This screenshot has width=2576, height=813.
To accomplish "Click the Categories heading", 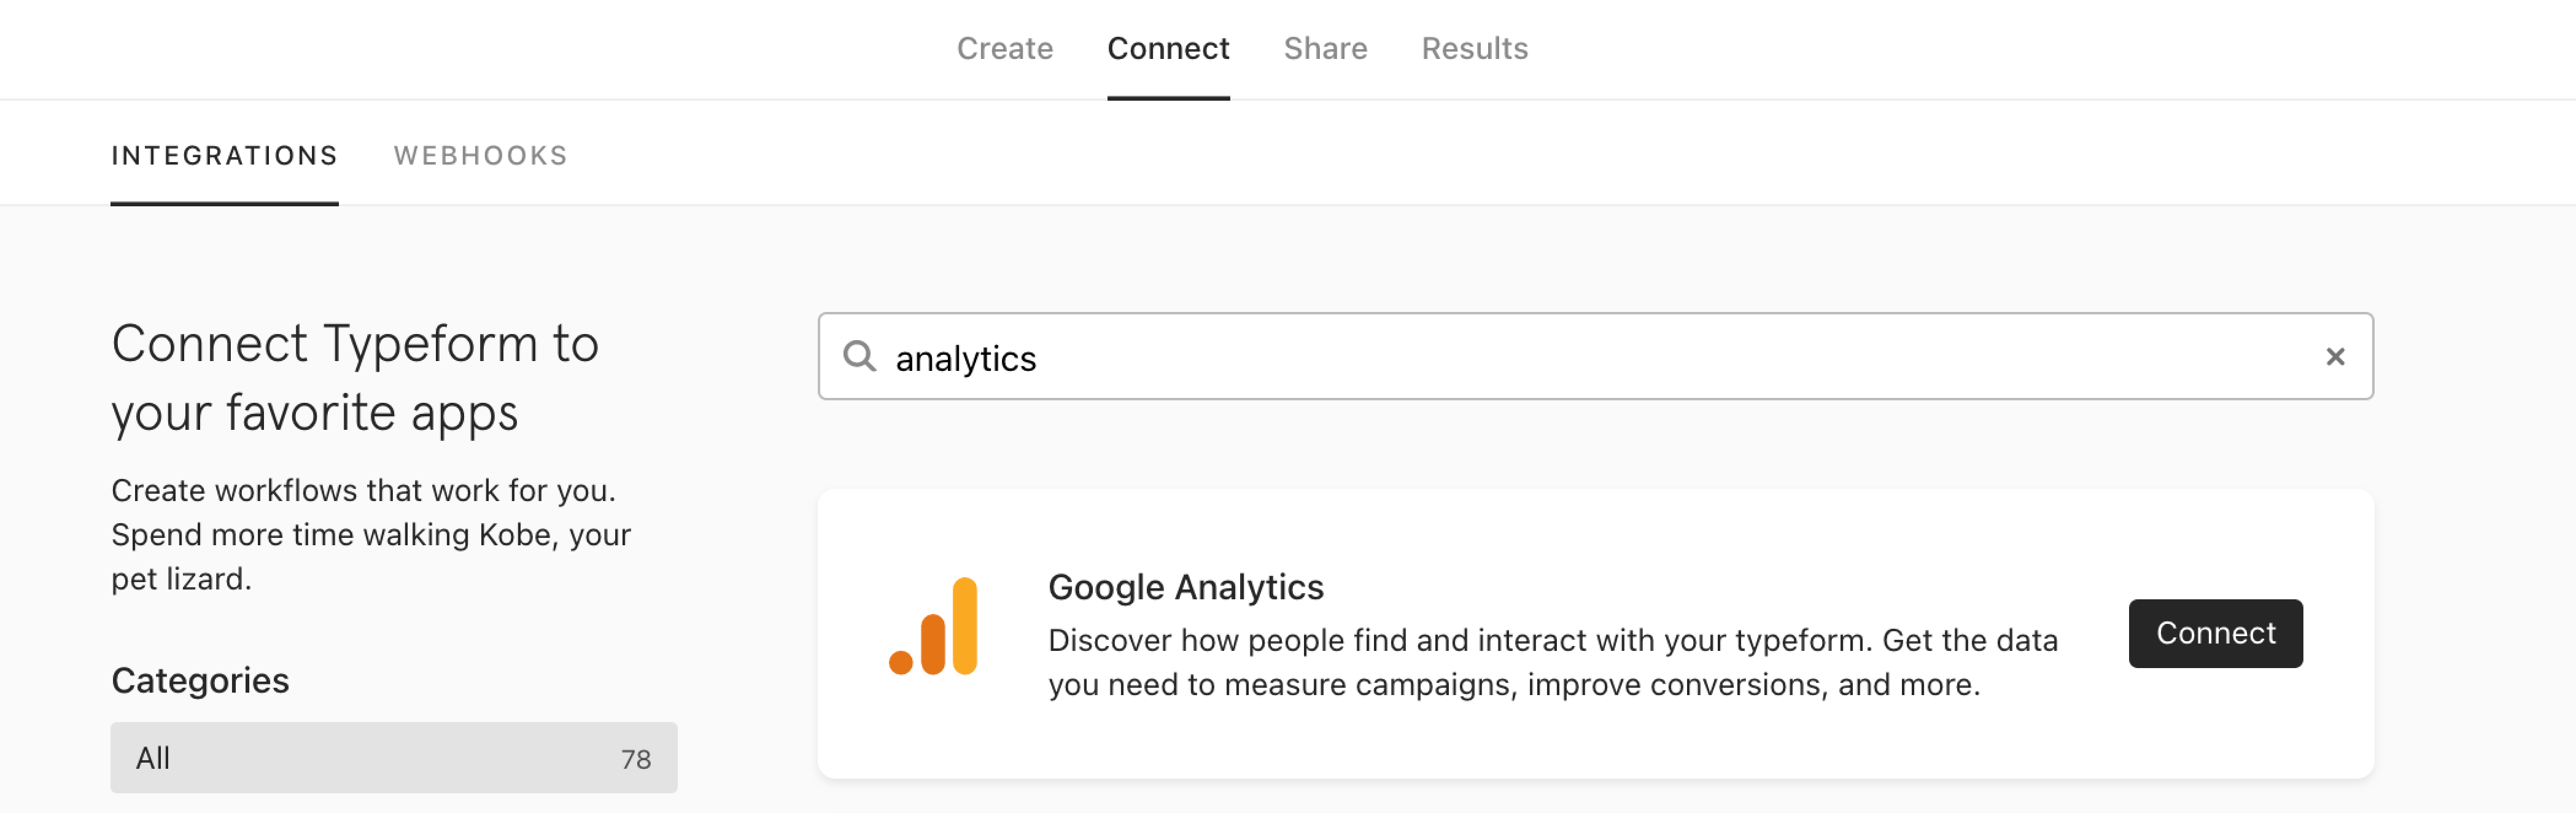I will pyautogui.click(x=200, y=680).
